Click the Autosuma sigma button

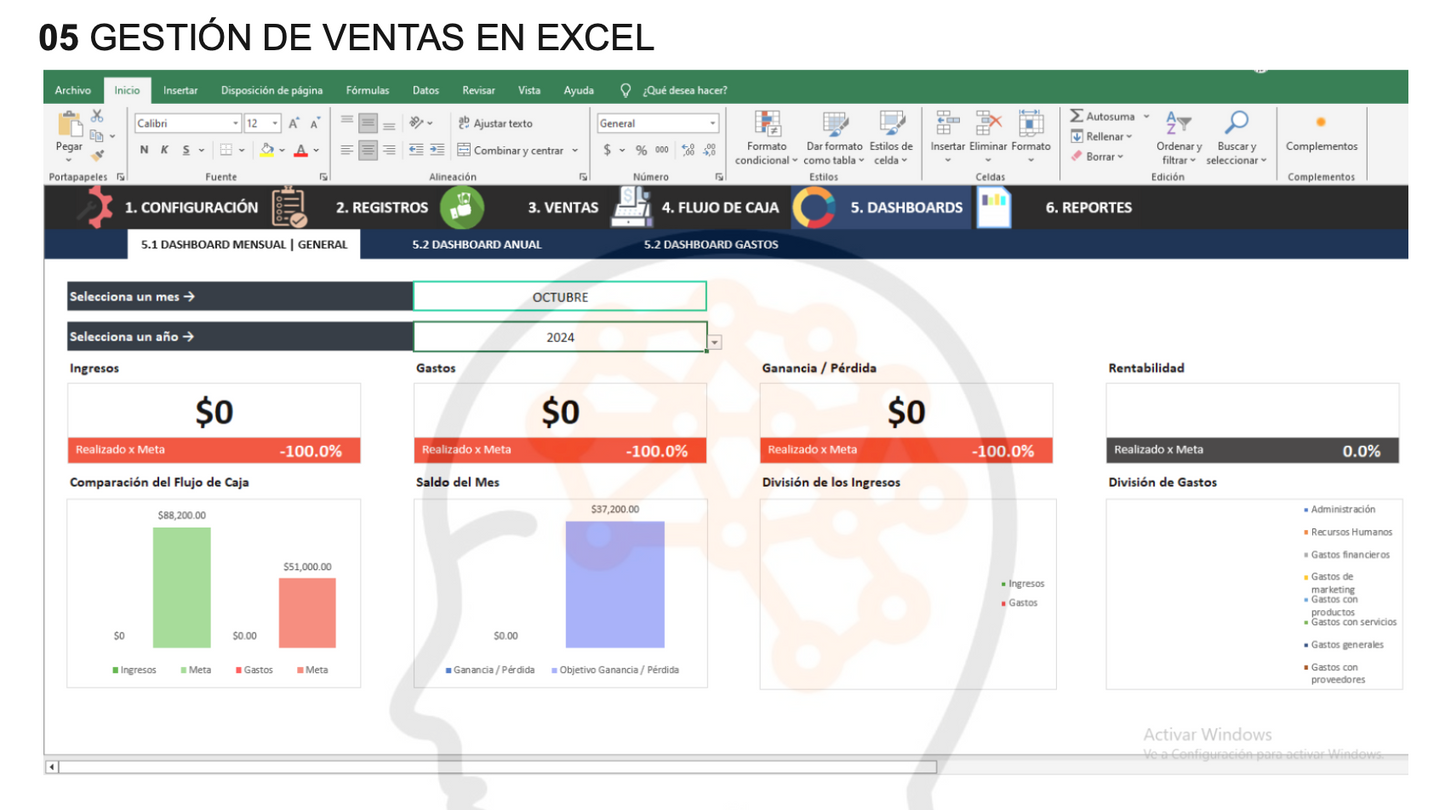[1103, 117]
